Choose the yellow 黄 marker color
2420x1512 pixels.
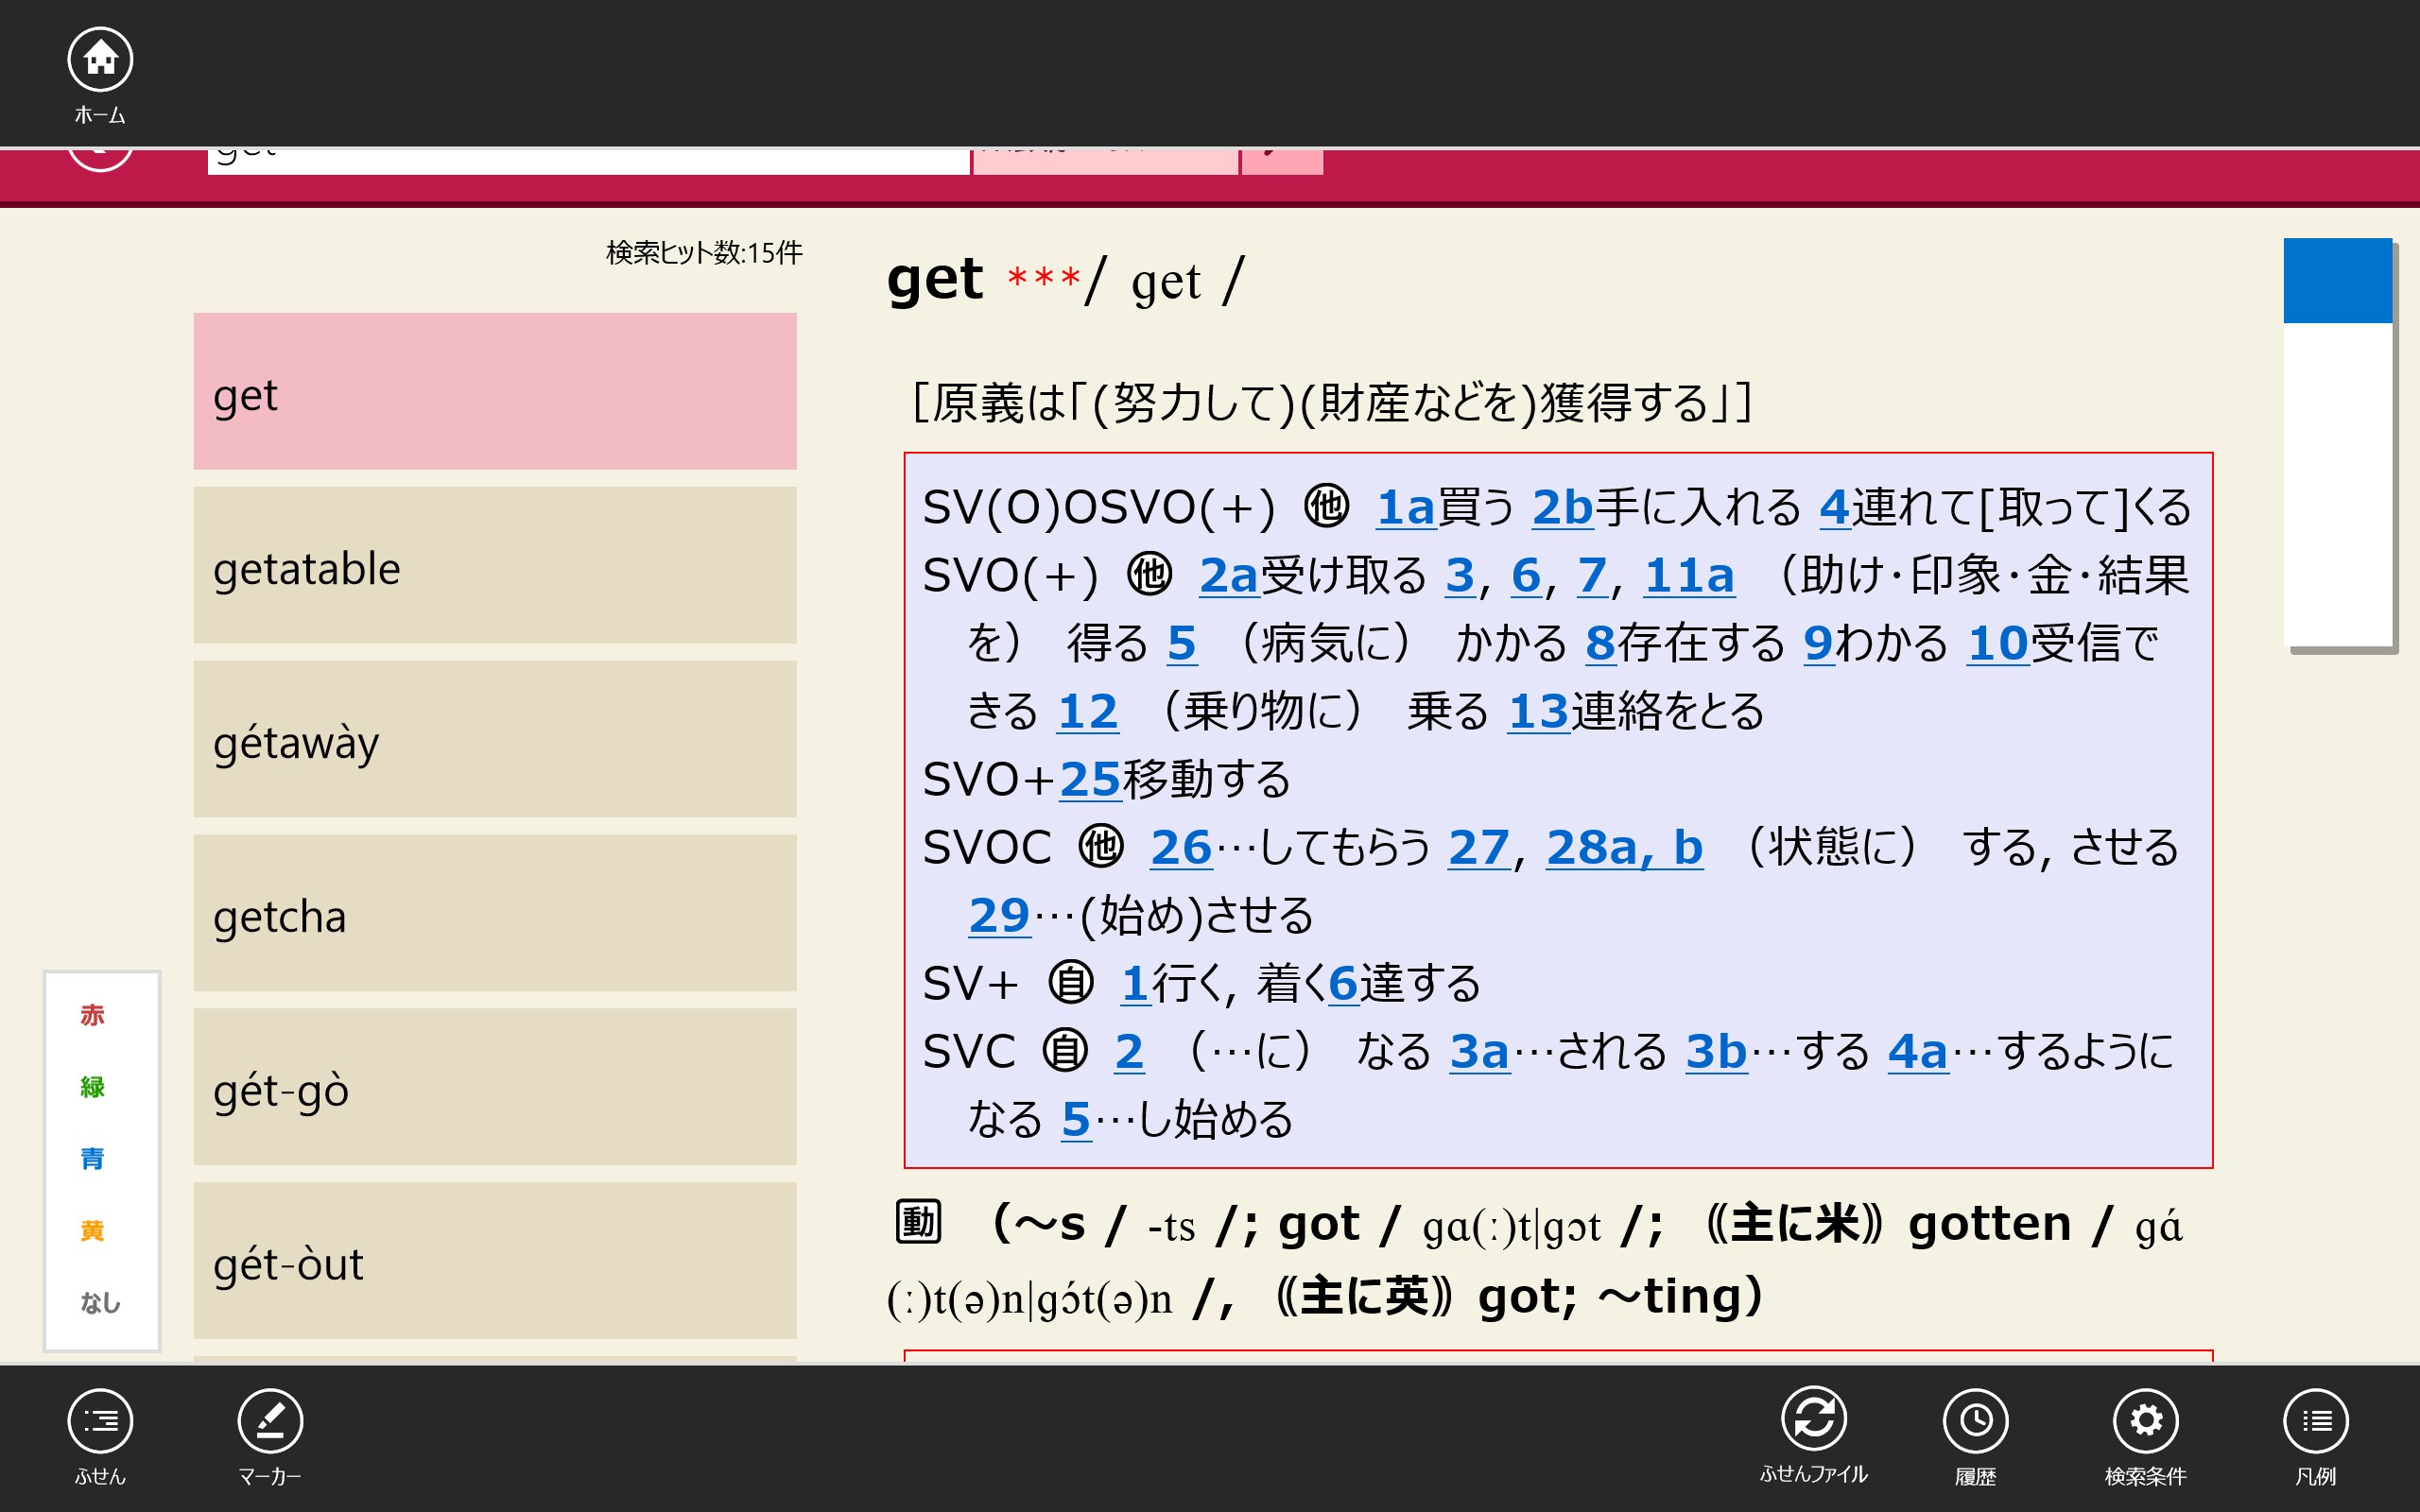pos(92,1230)
